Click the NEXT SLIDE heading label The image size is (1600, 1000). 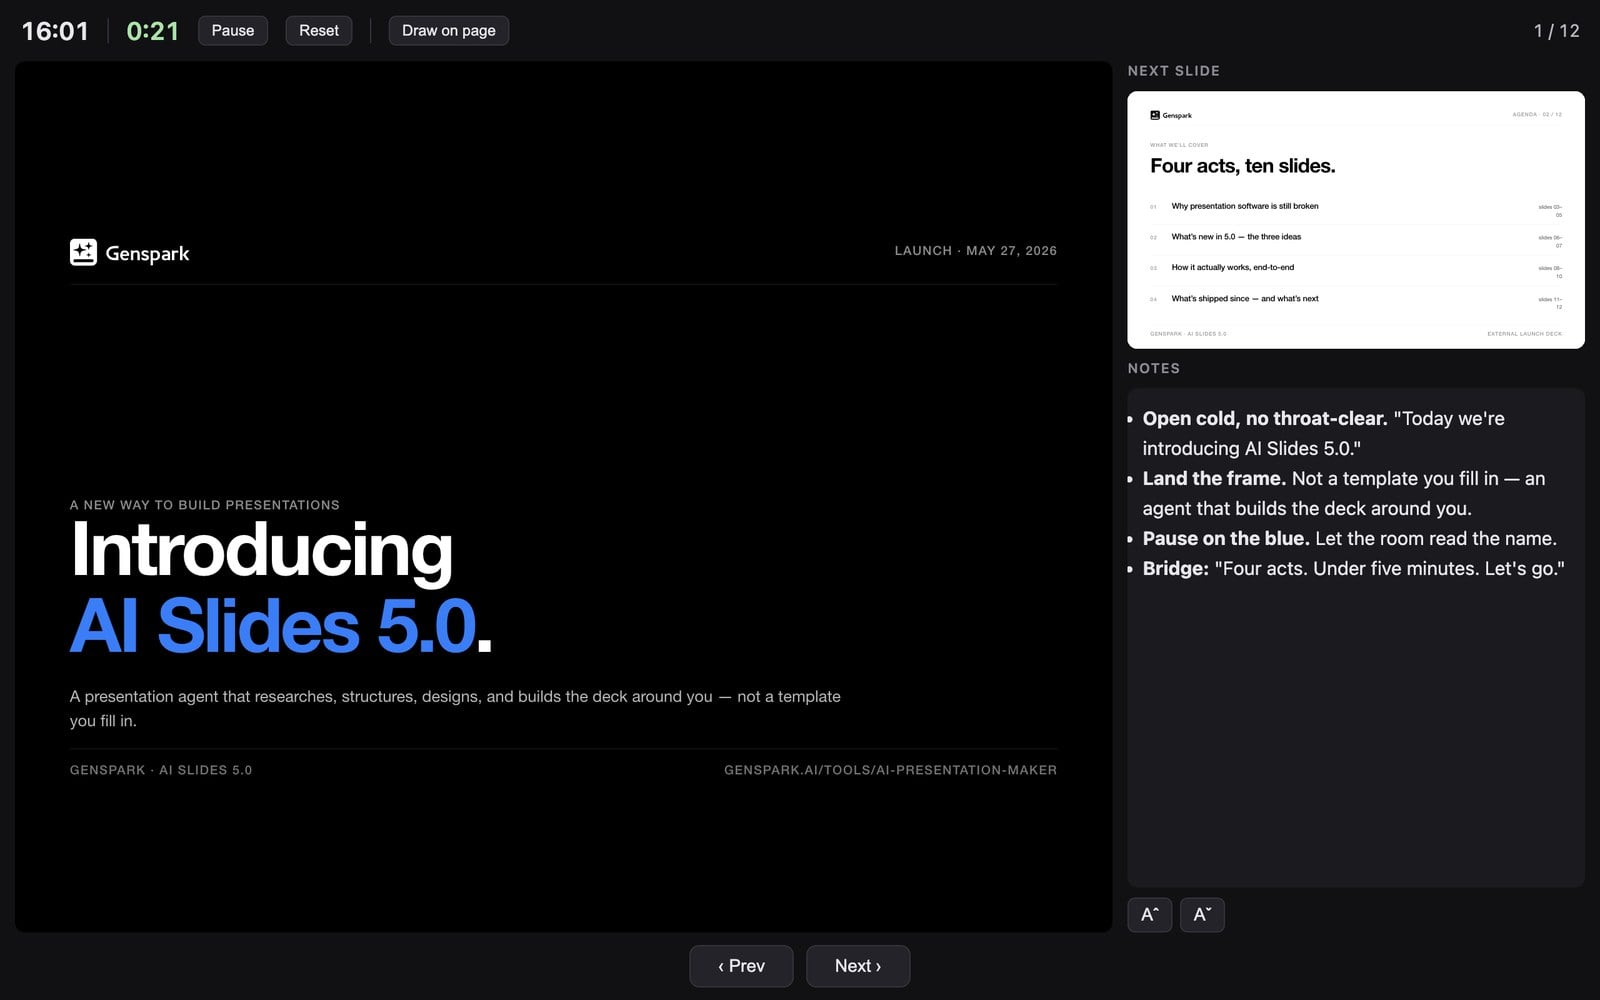click(x=1174, y=71)
